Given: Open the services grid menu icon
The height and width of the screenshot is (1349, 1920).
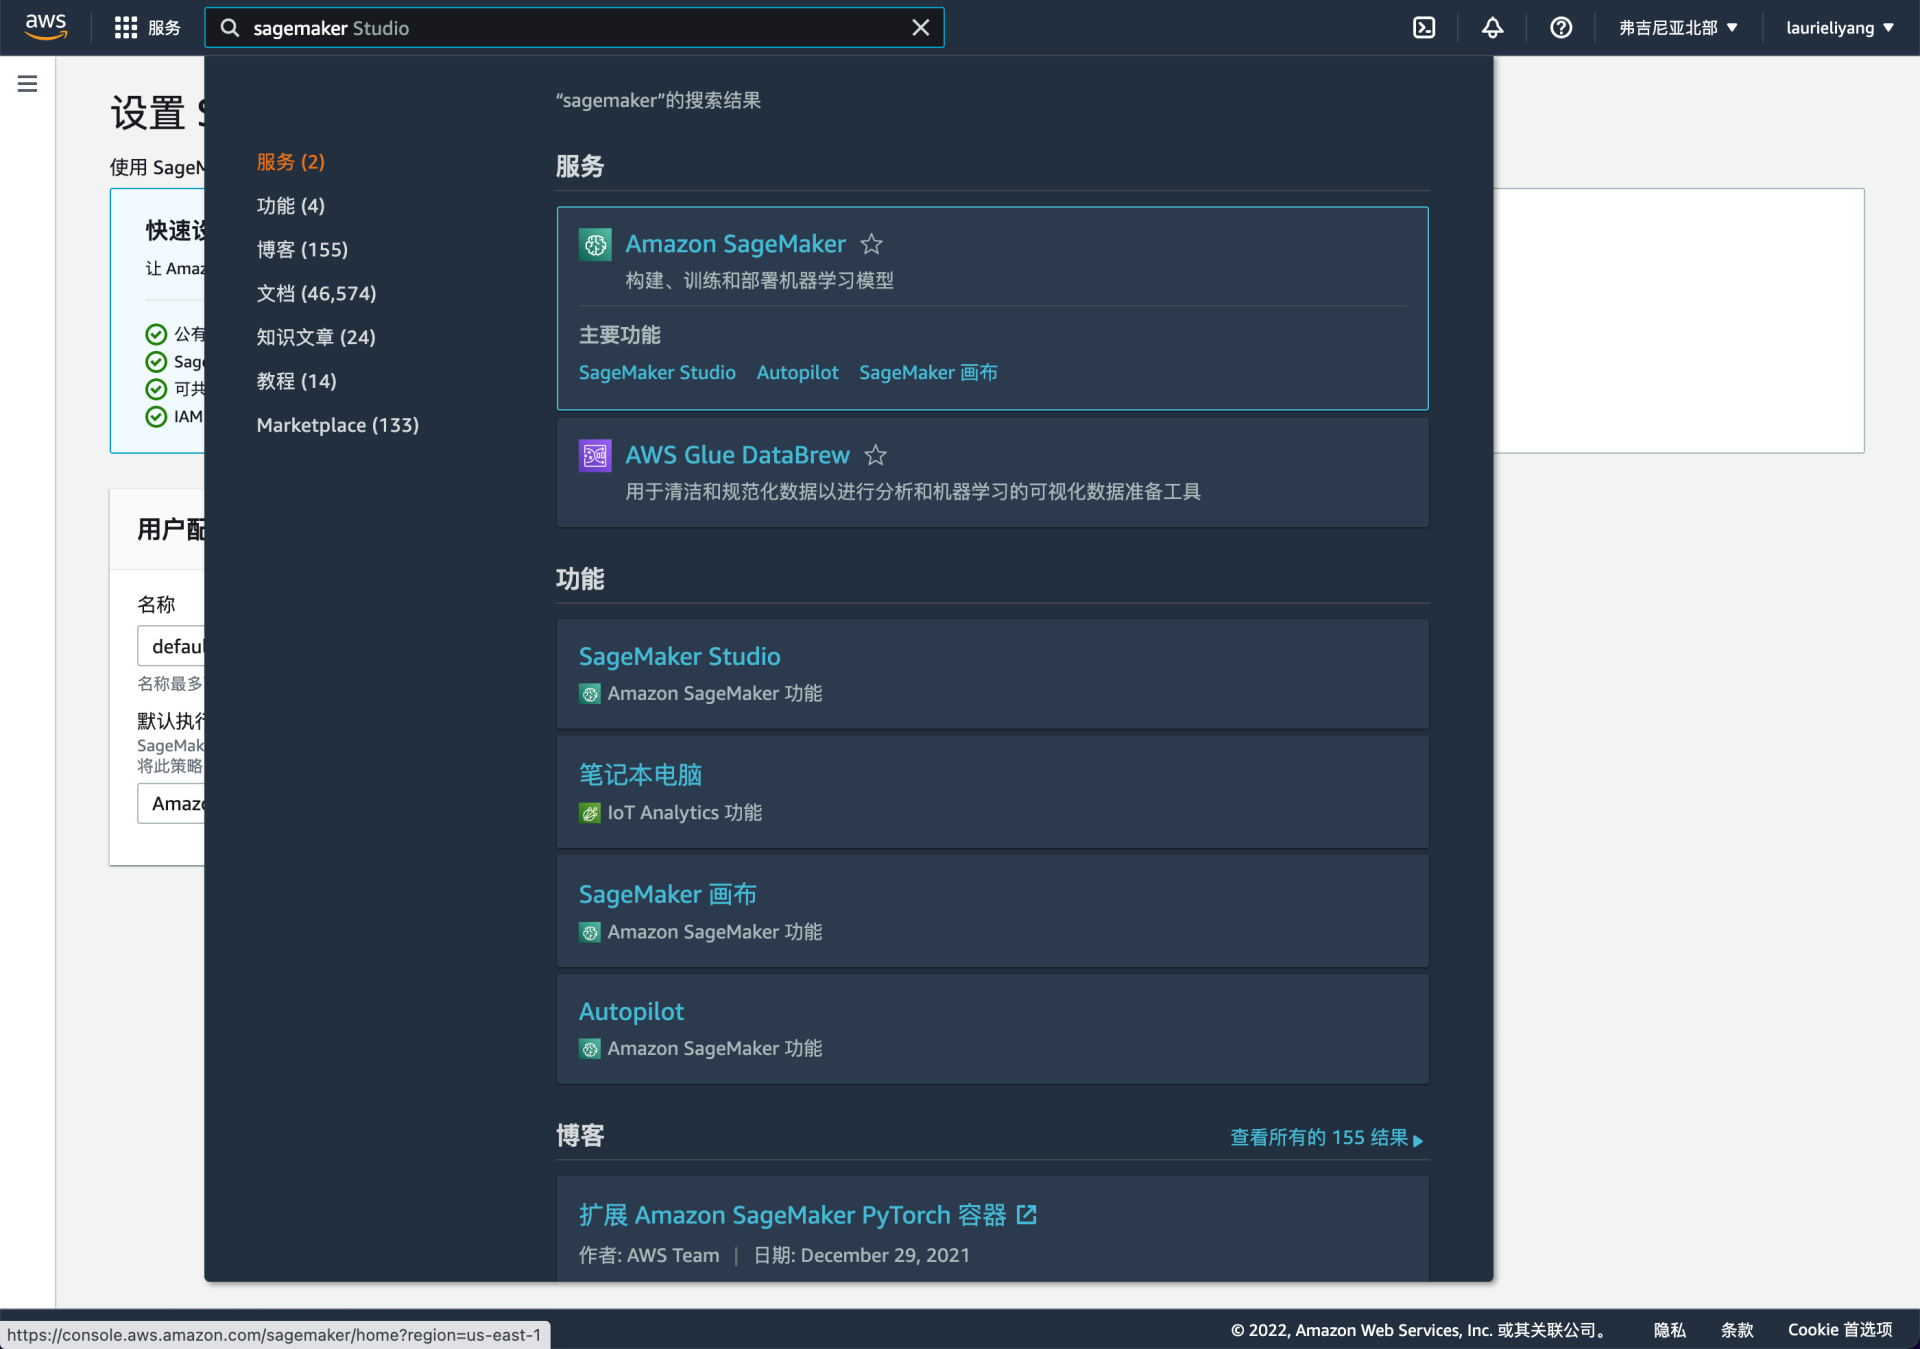Looking at the screenshot, I should pyautogui.click(x=126, y=28).
